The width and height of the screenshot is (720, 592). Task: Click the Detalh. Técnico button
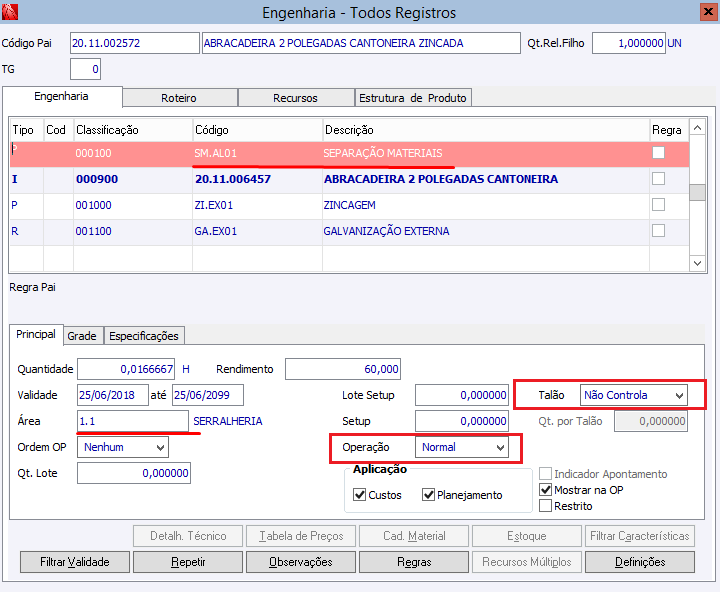click(x=188, y=536)
